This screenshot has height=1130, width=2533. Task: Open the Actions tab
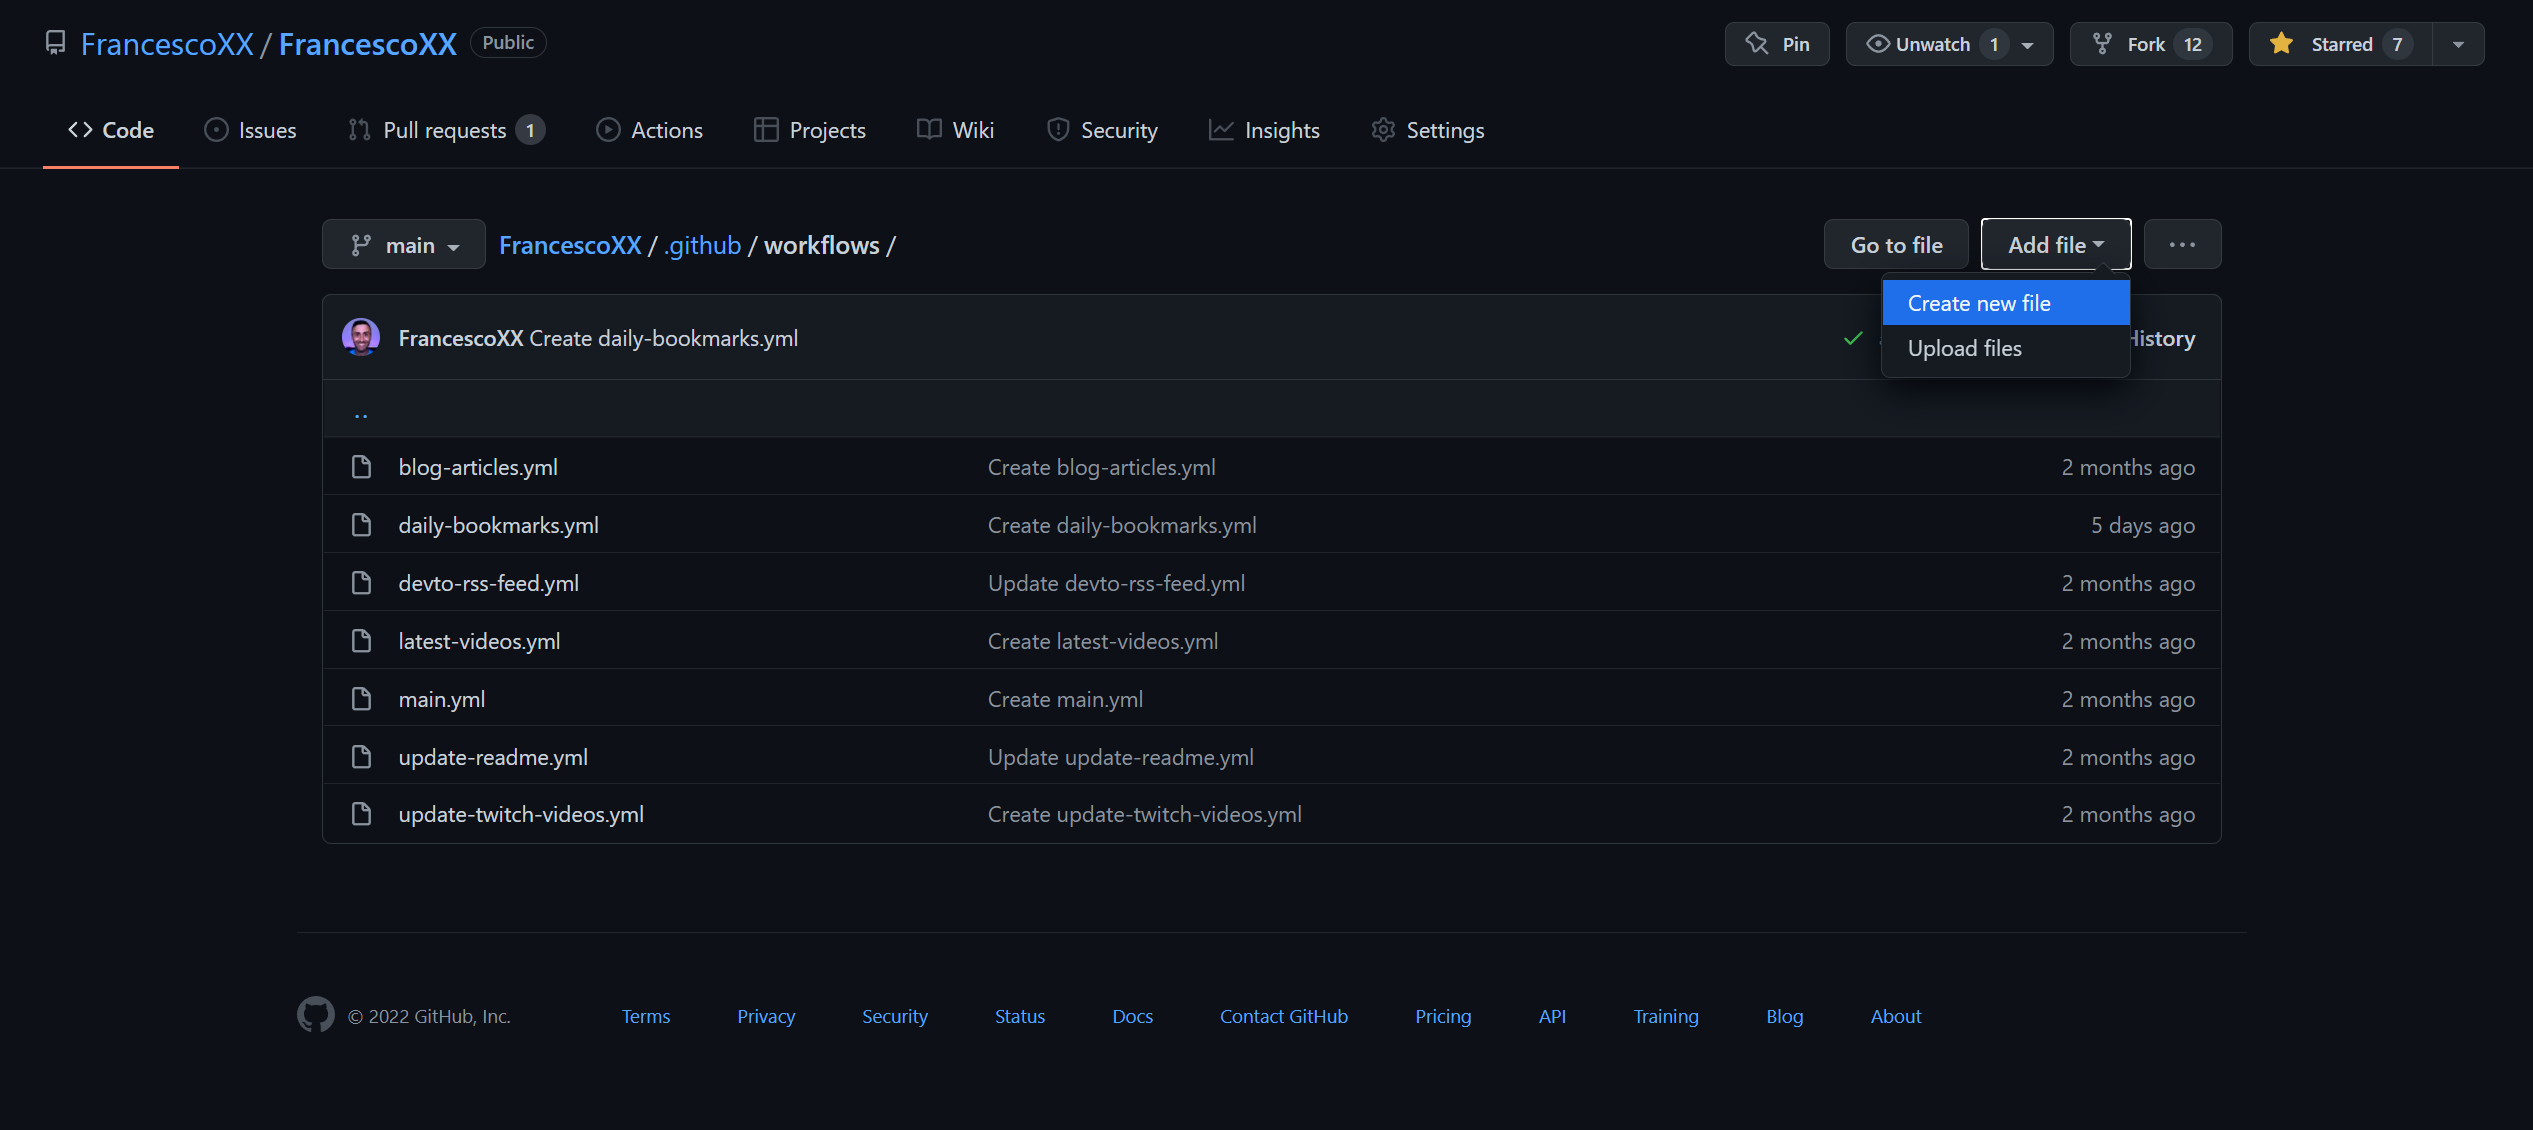click(x=650, y=130)
